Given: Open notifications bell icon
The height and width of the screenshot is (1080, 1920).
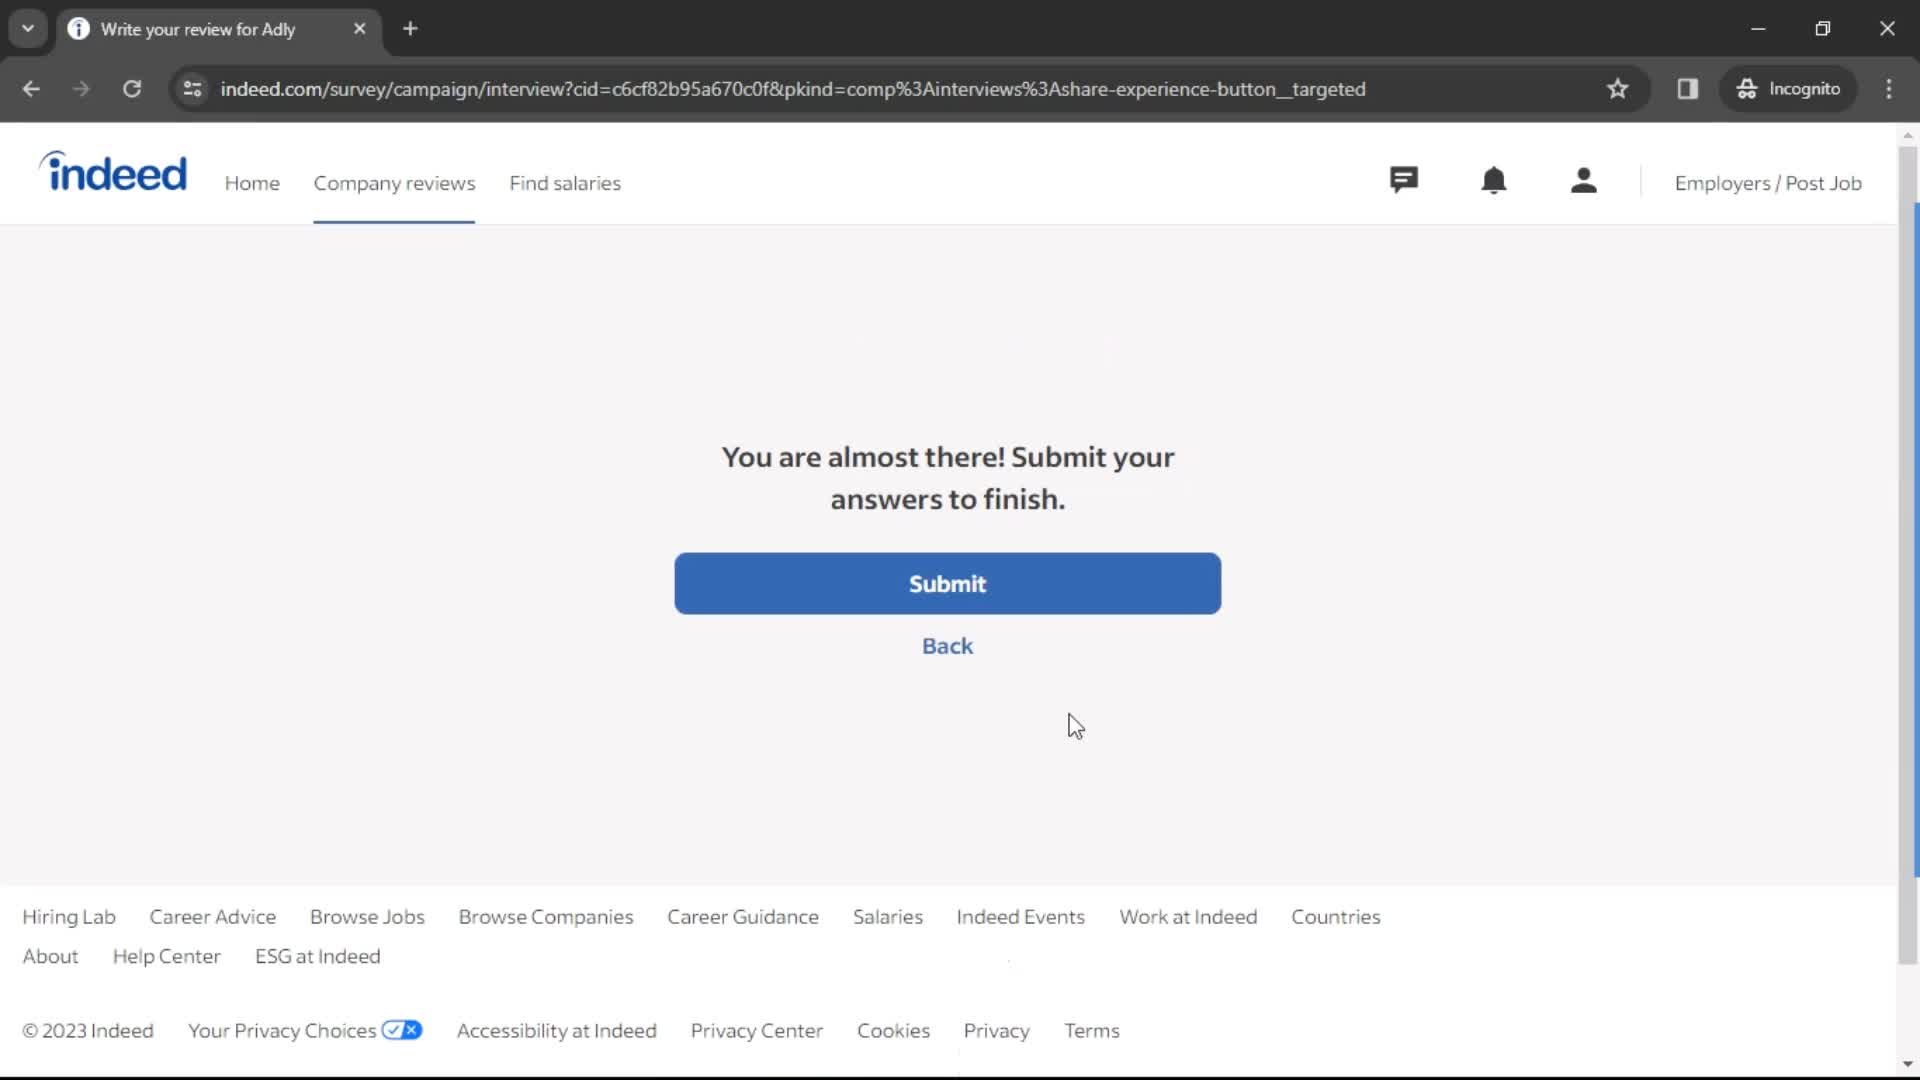Looking at the screenshot, I should point(1494,182).
